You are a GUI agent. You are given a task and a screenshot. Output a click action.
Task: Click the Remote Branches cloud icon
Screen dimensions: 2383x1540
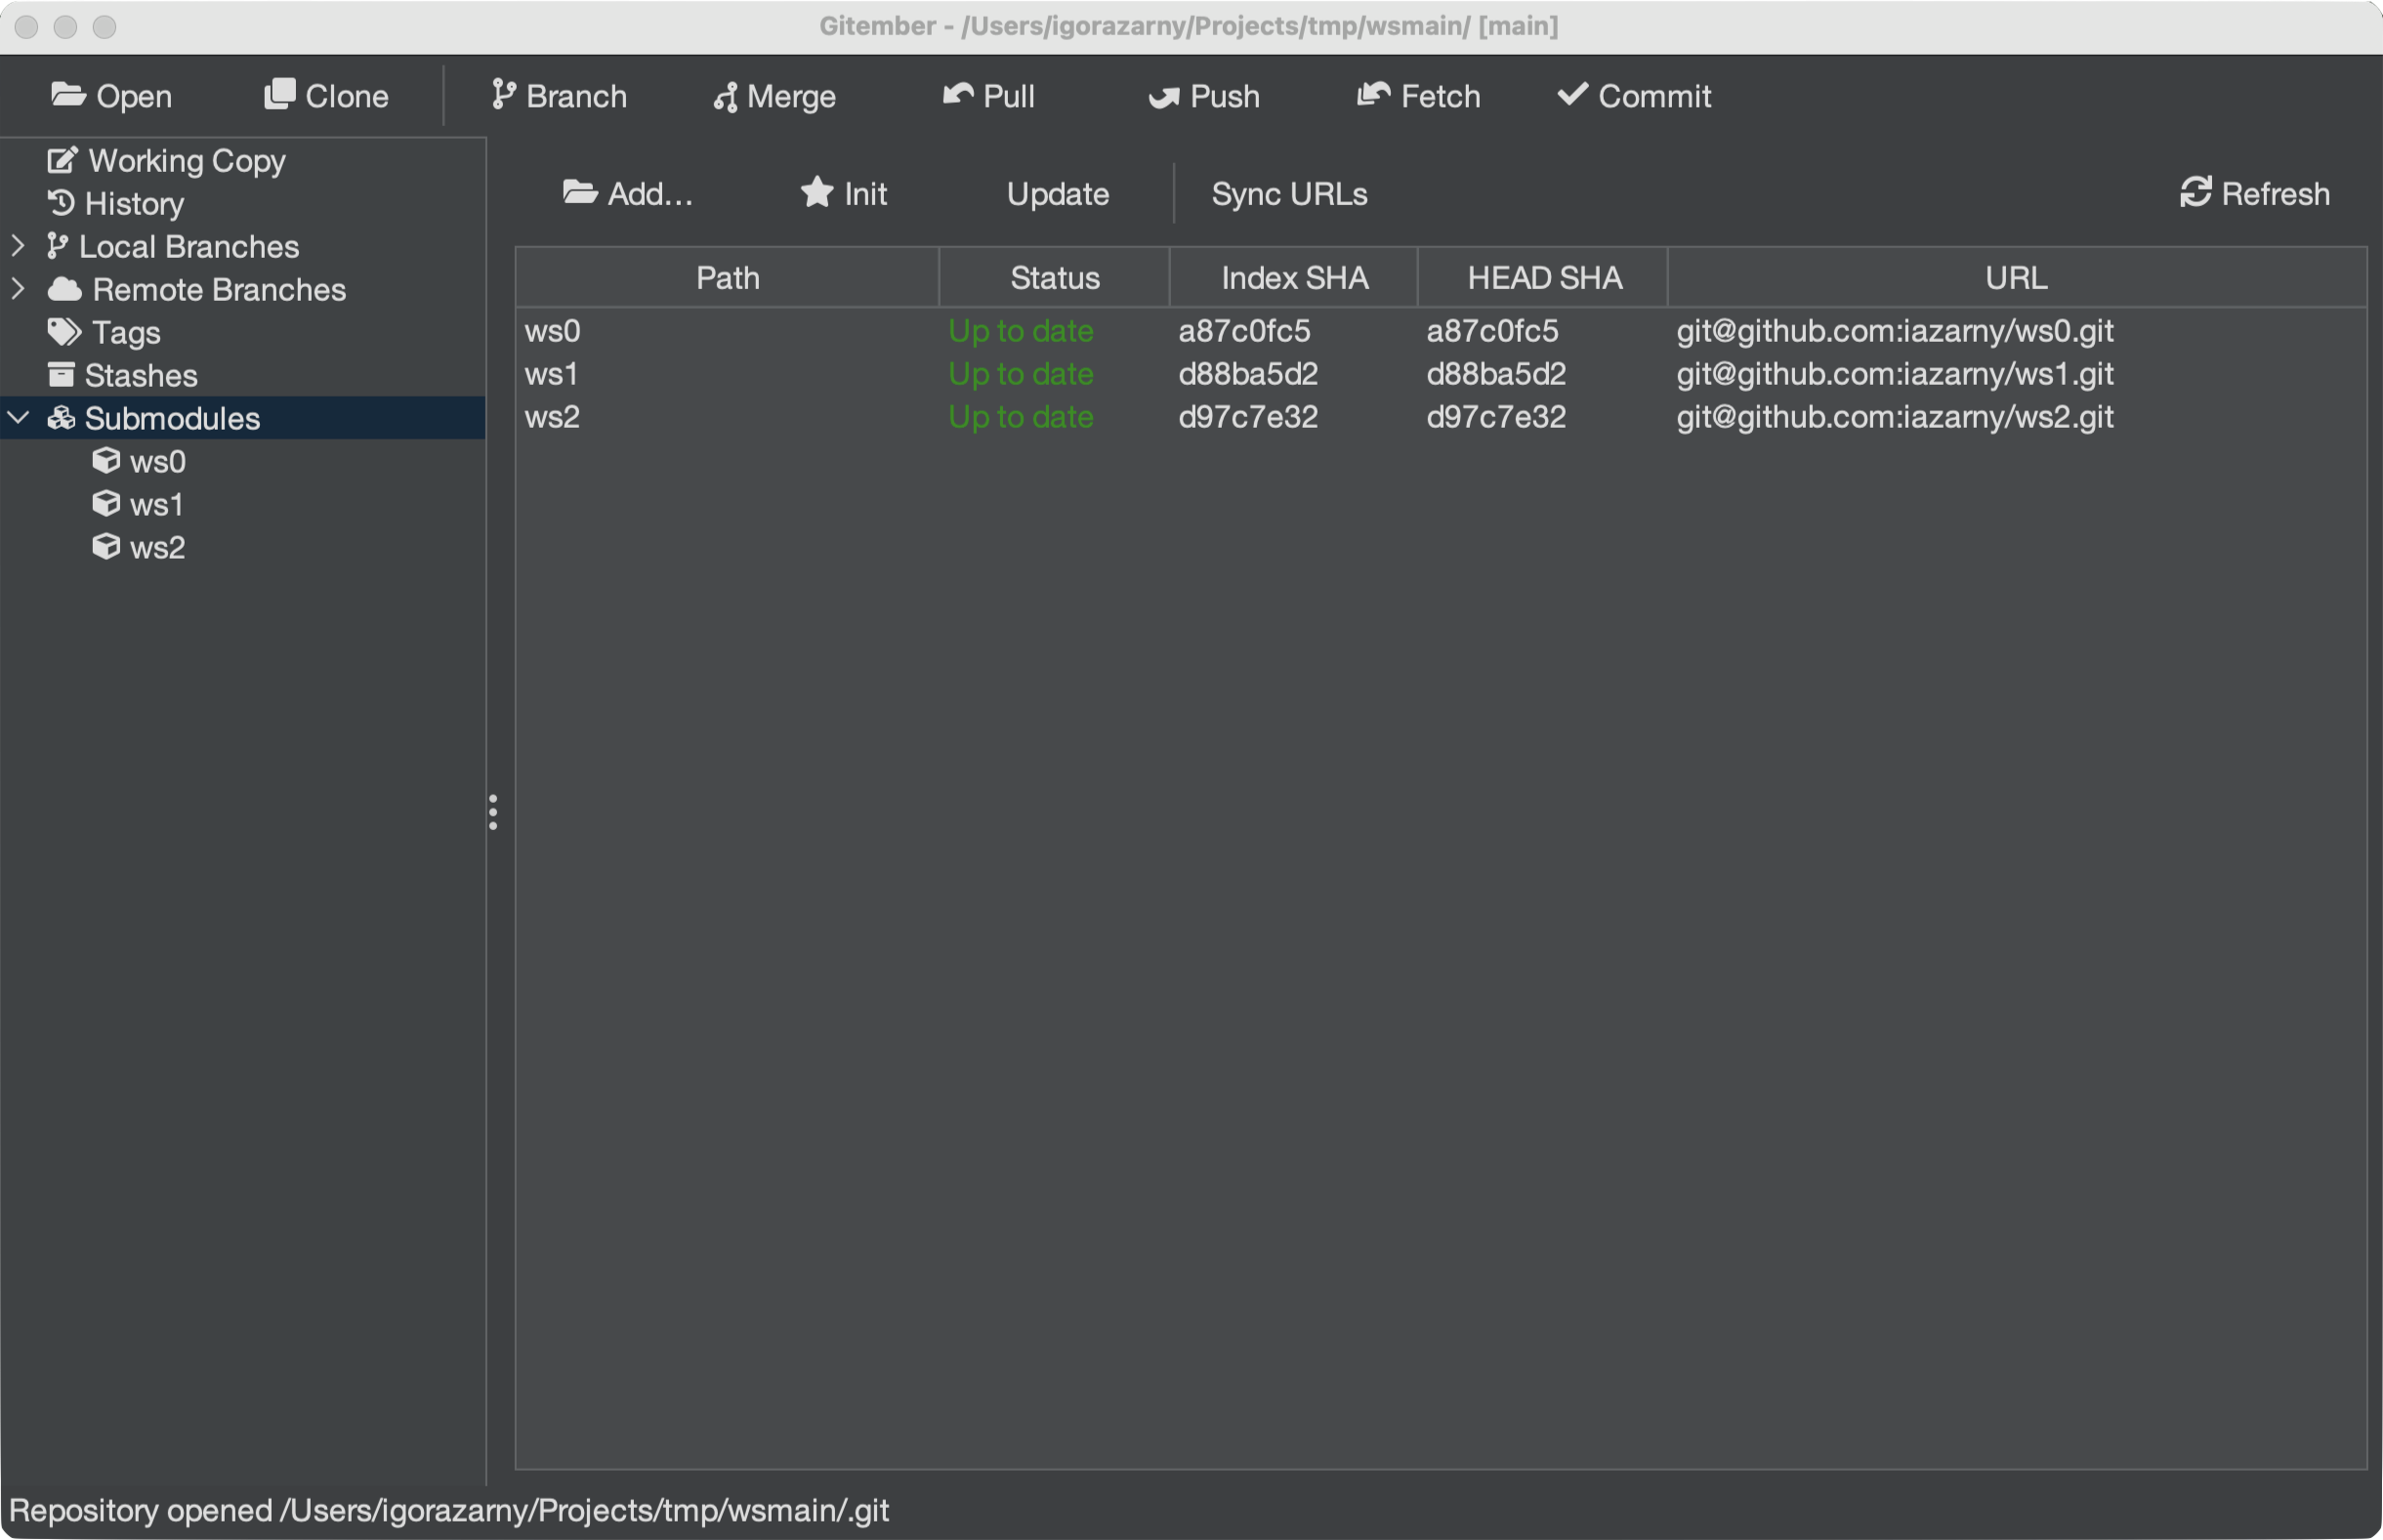pyautogui.click(x=65, y=289)
